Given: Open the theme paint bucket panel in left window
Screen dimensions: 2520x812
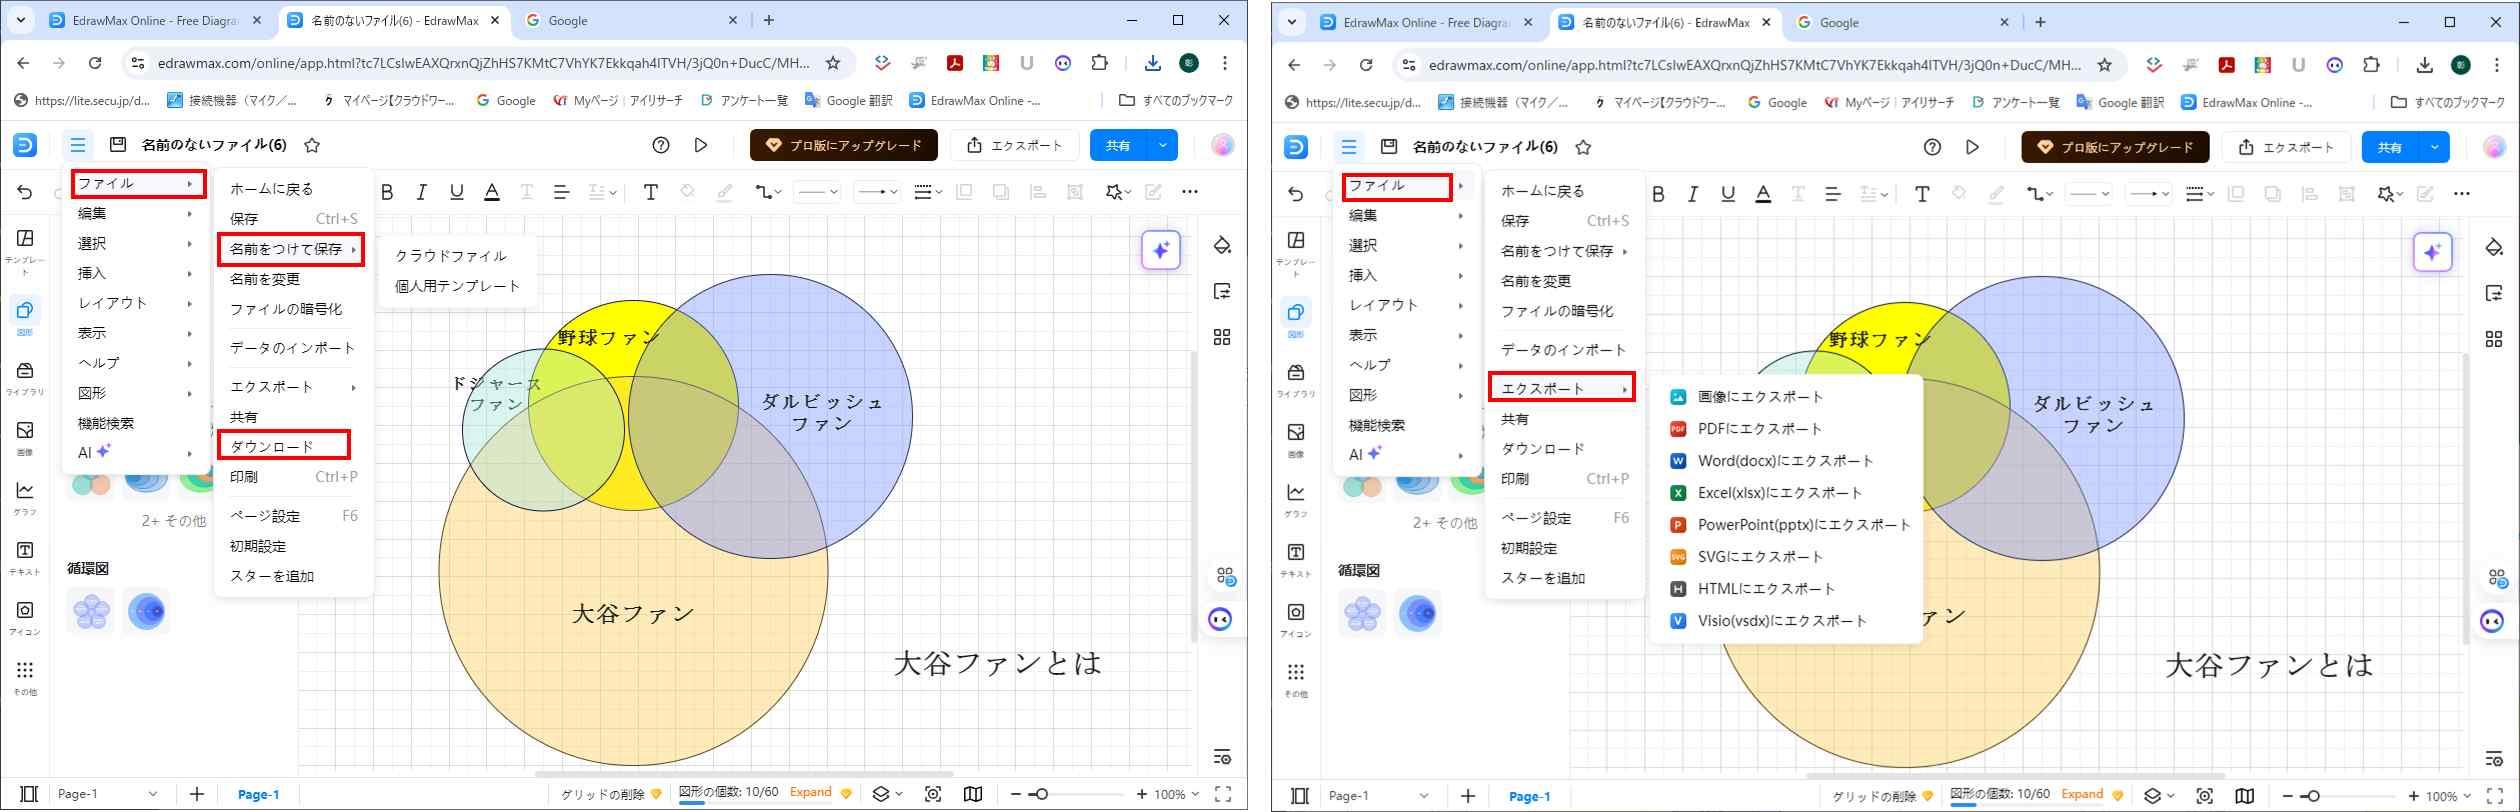Looking at the screenshot, I should (x=1222, y=246).
